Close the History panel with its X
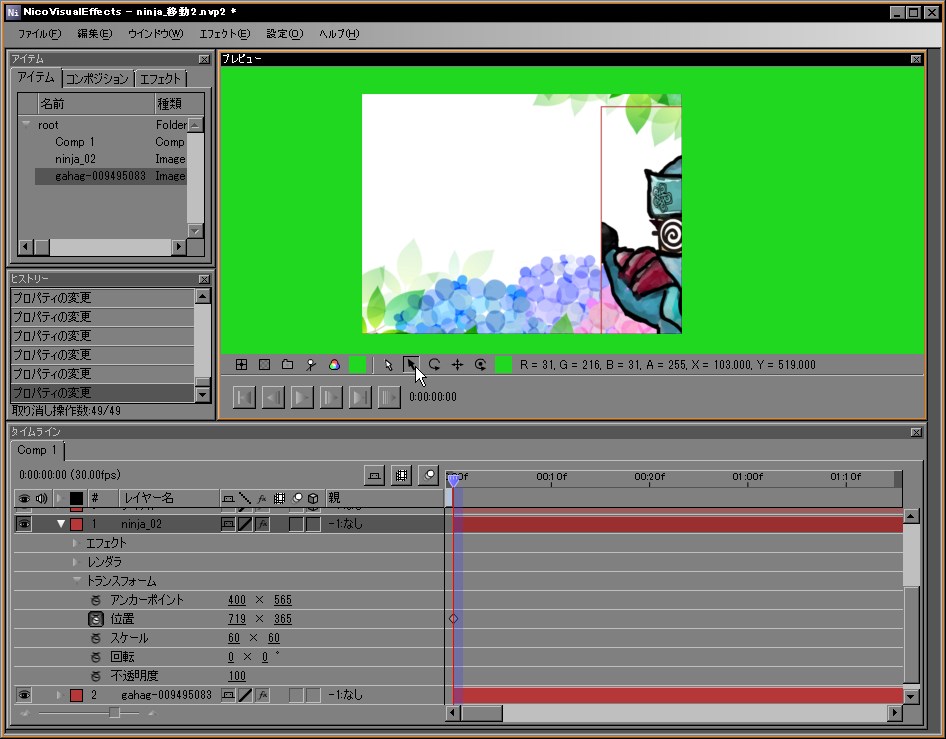The image size is (946, 739). [204, 279]
